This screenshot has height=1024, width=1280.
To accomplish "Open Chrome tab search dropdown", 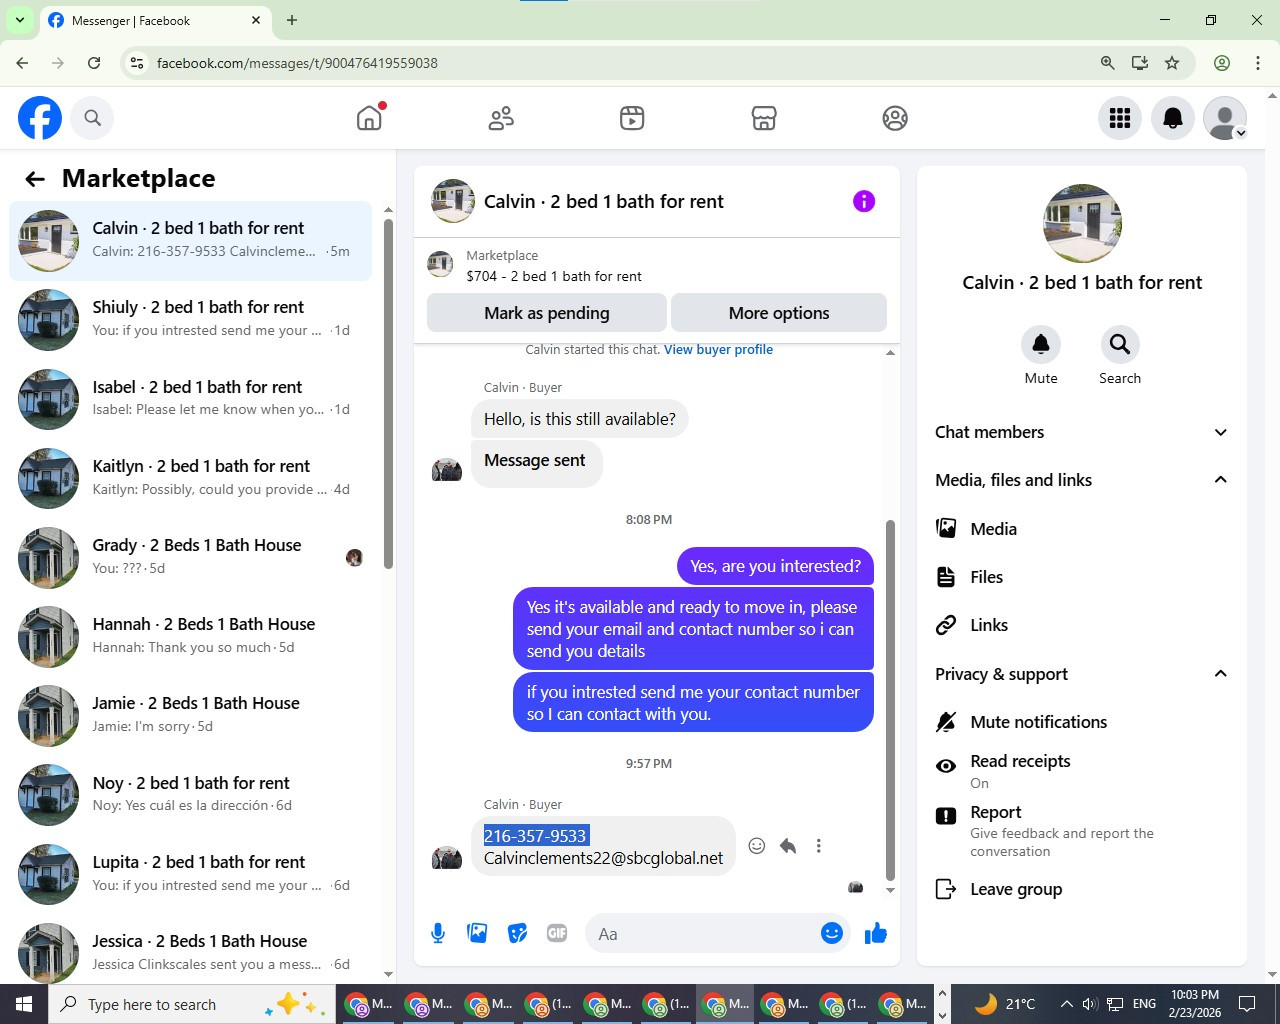I will pyautogui.click(x=20, y=20).
